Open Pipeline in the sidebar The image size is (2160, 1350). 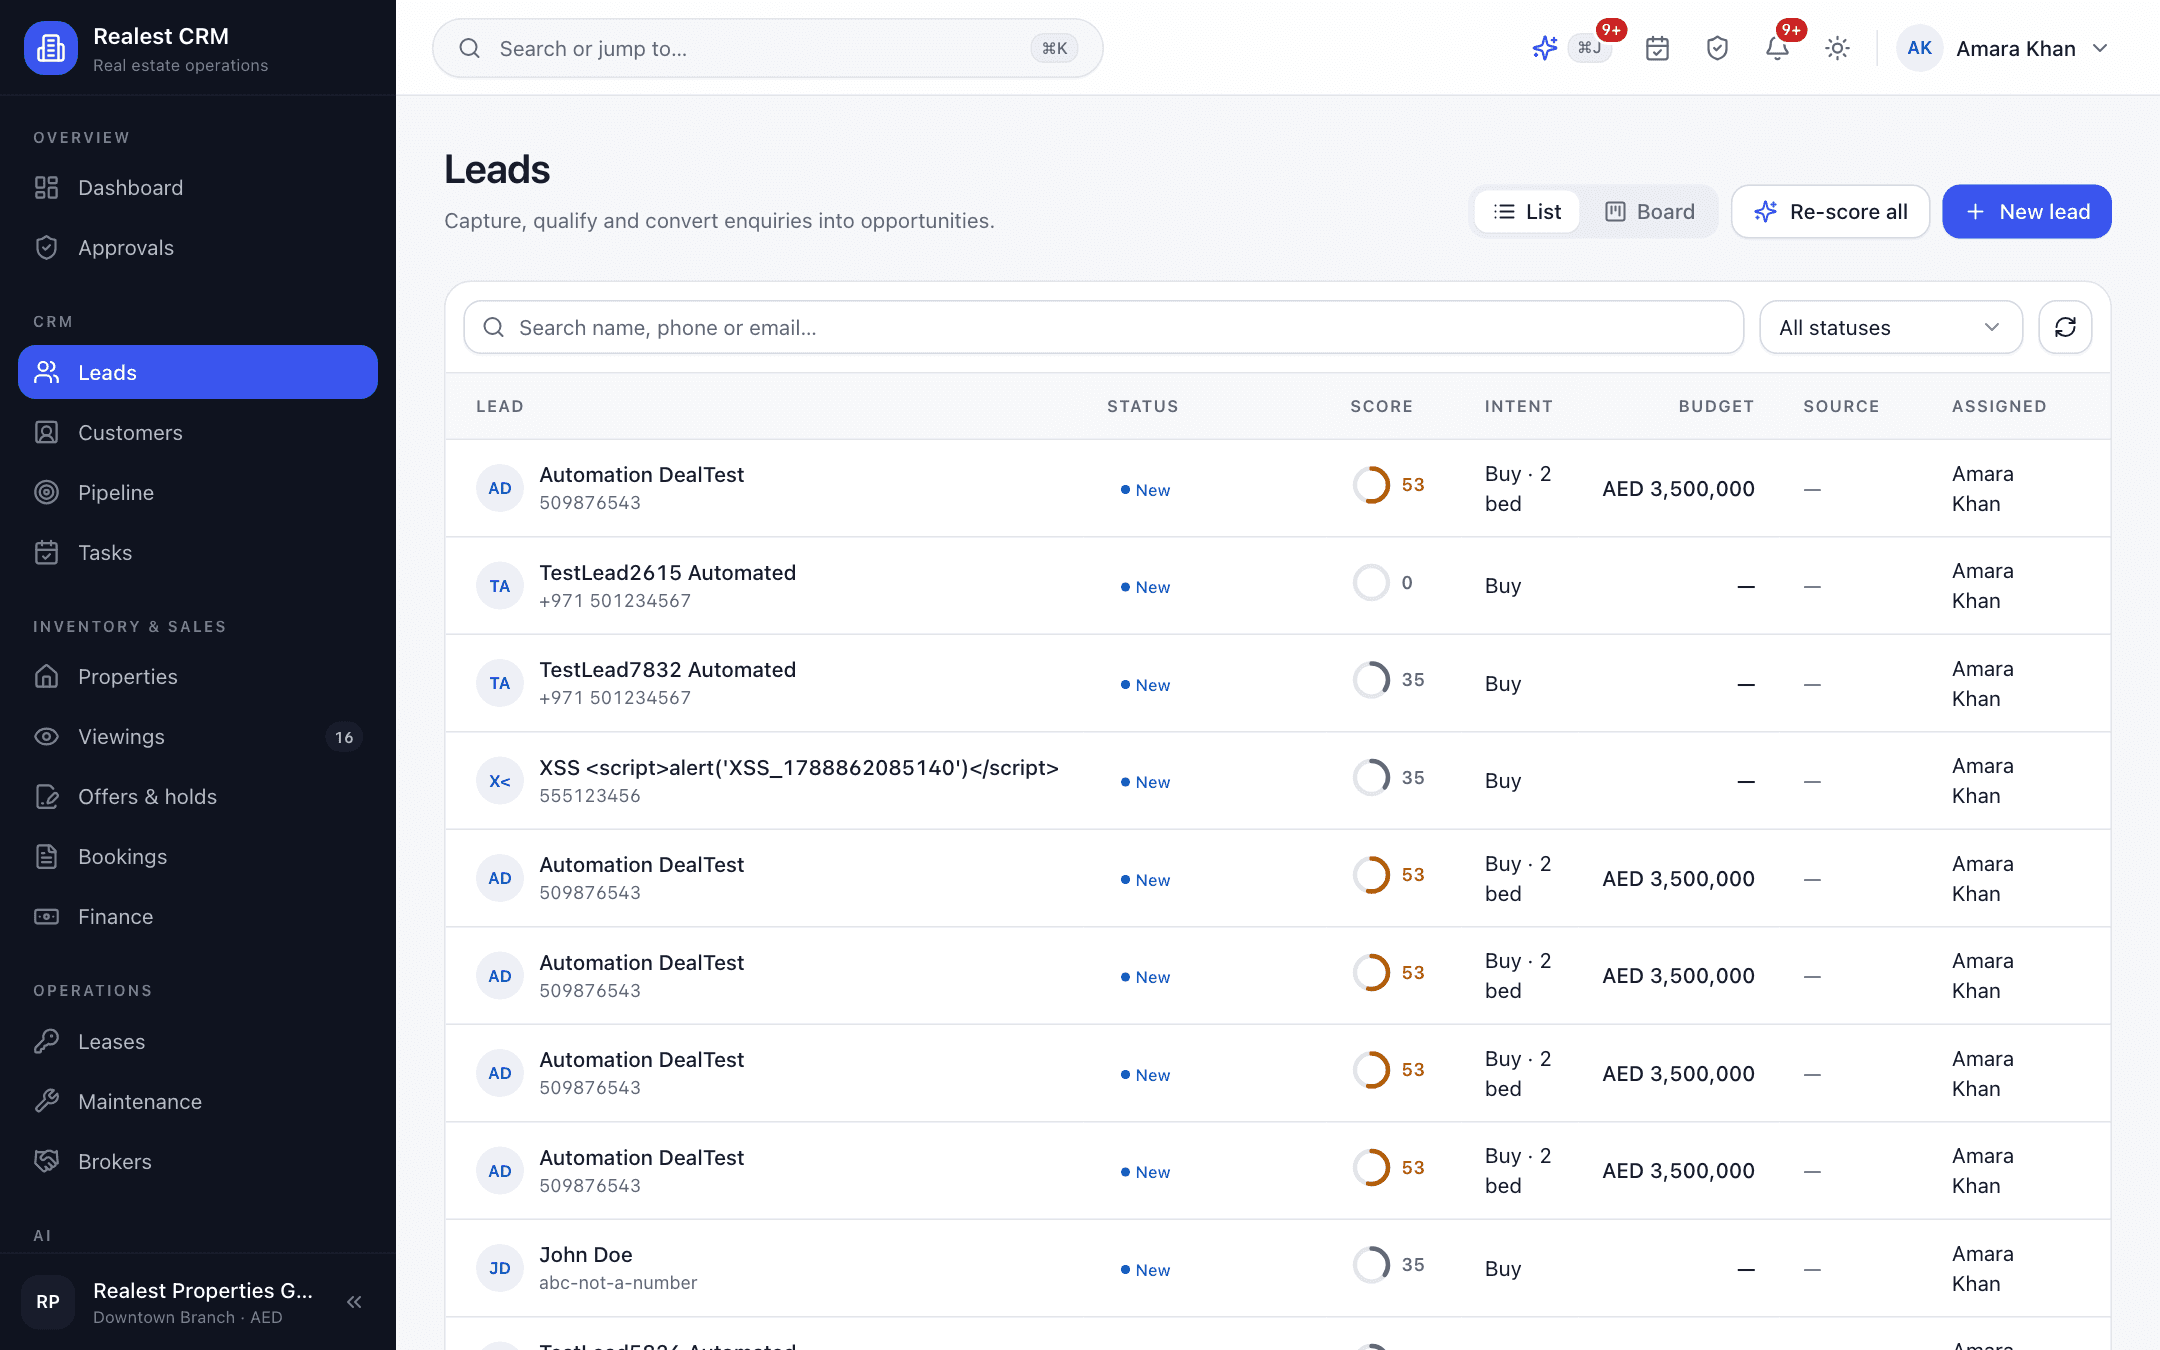tap(198, 493)
